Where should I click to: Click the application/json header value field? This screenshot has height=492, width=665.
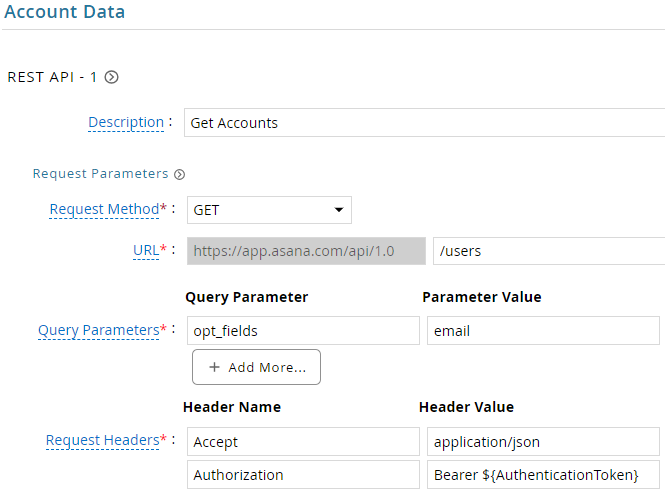[x=543, y=442]
